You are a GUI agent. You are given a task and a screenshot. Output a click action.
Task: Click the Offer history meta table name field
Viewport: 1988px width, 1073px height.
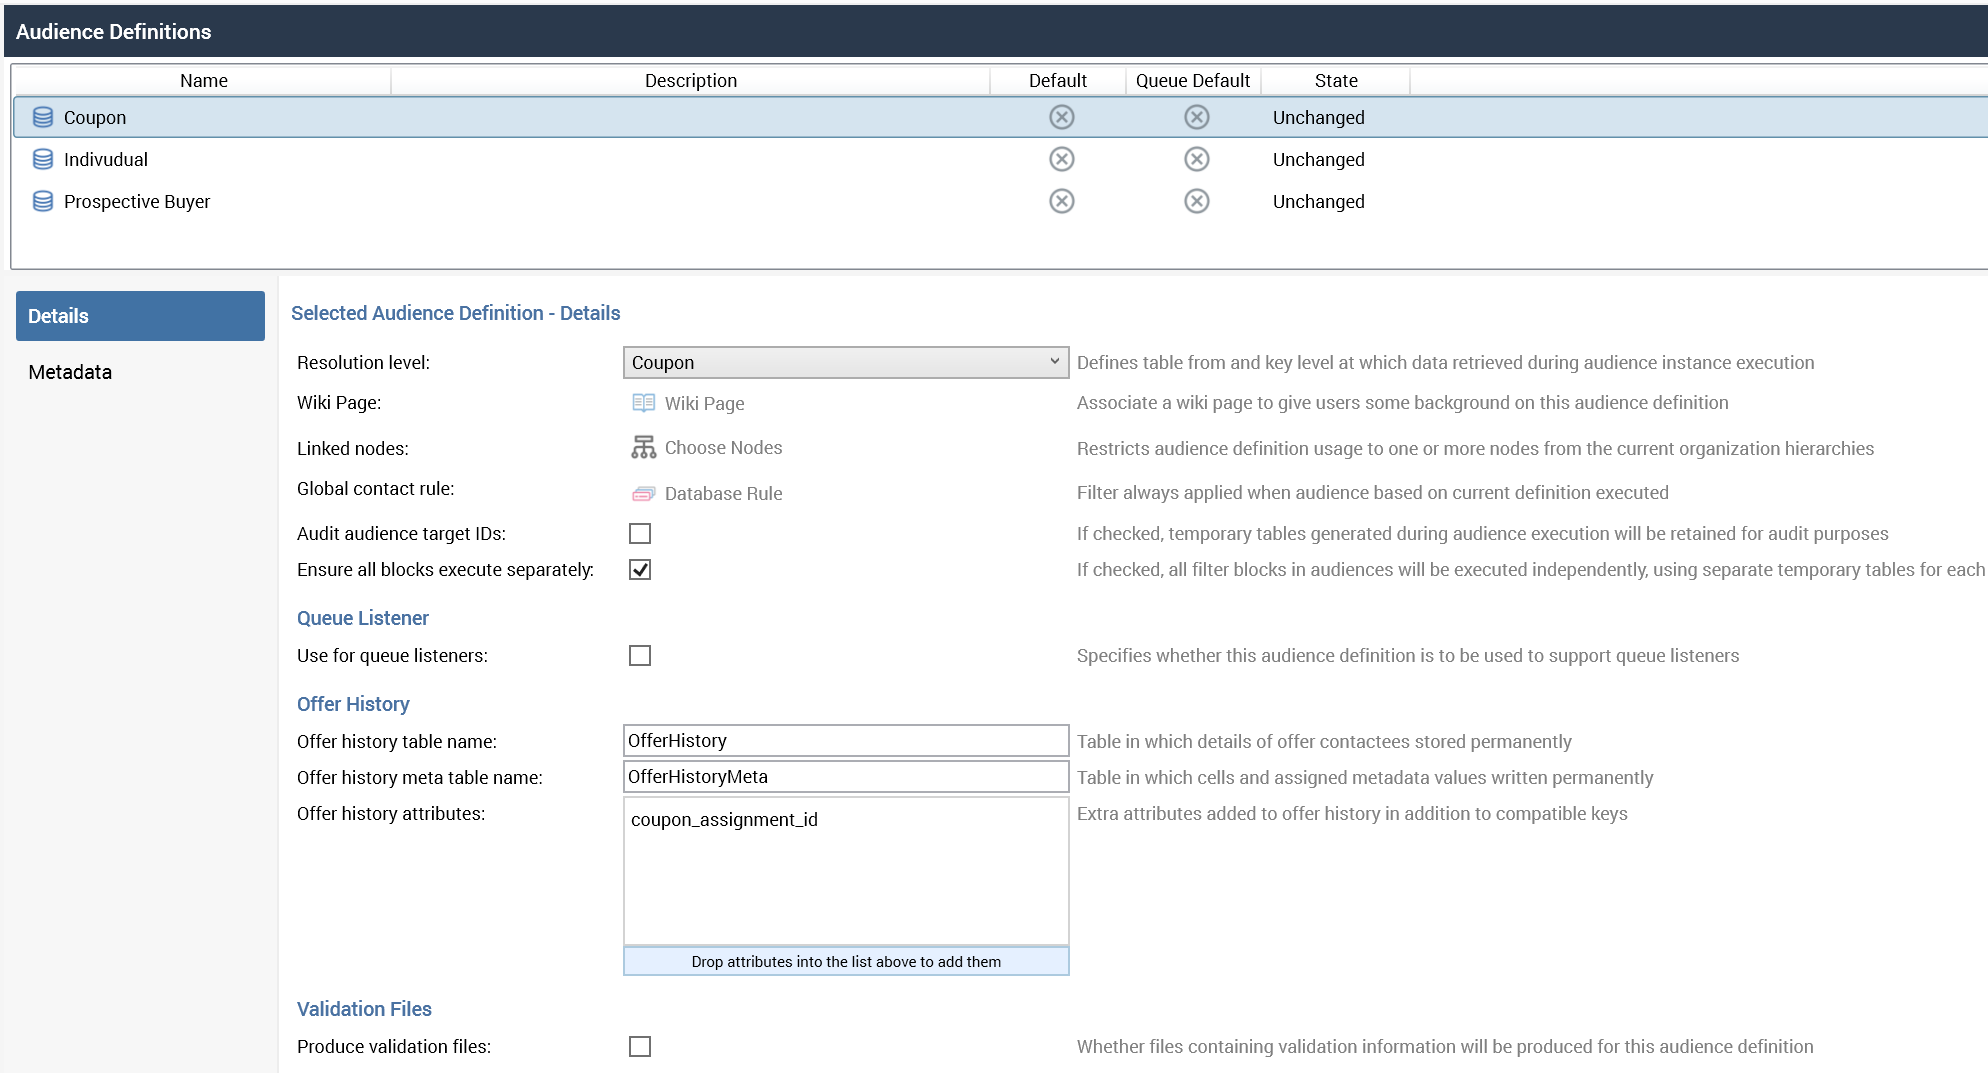[845, 776]
